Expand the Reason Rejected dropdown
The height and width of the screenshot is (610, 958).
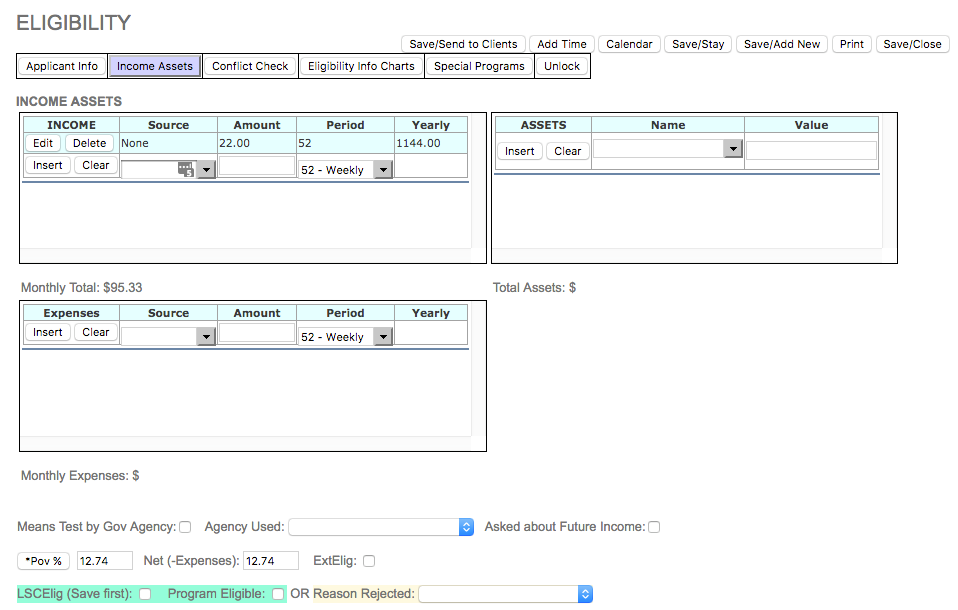point(505,594)
